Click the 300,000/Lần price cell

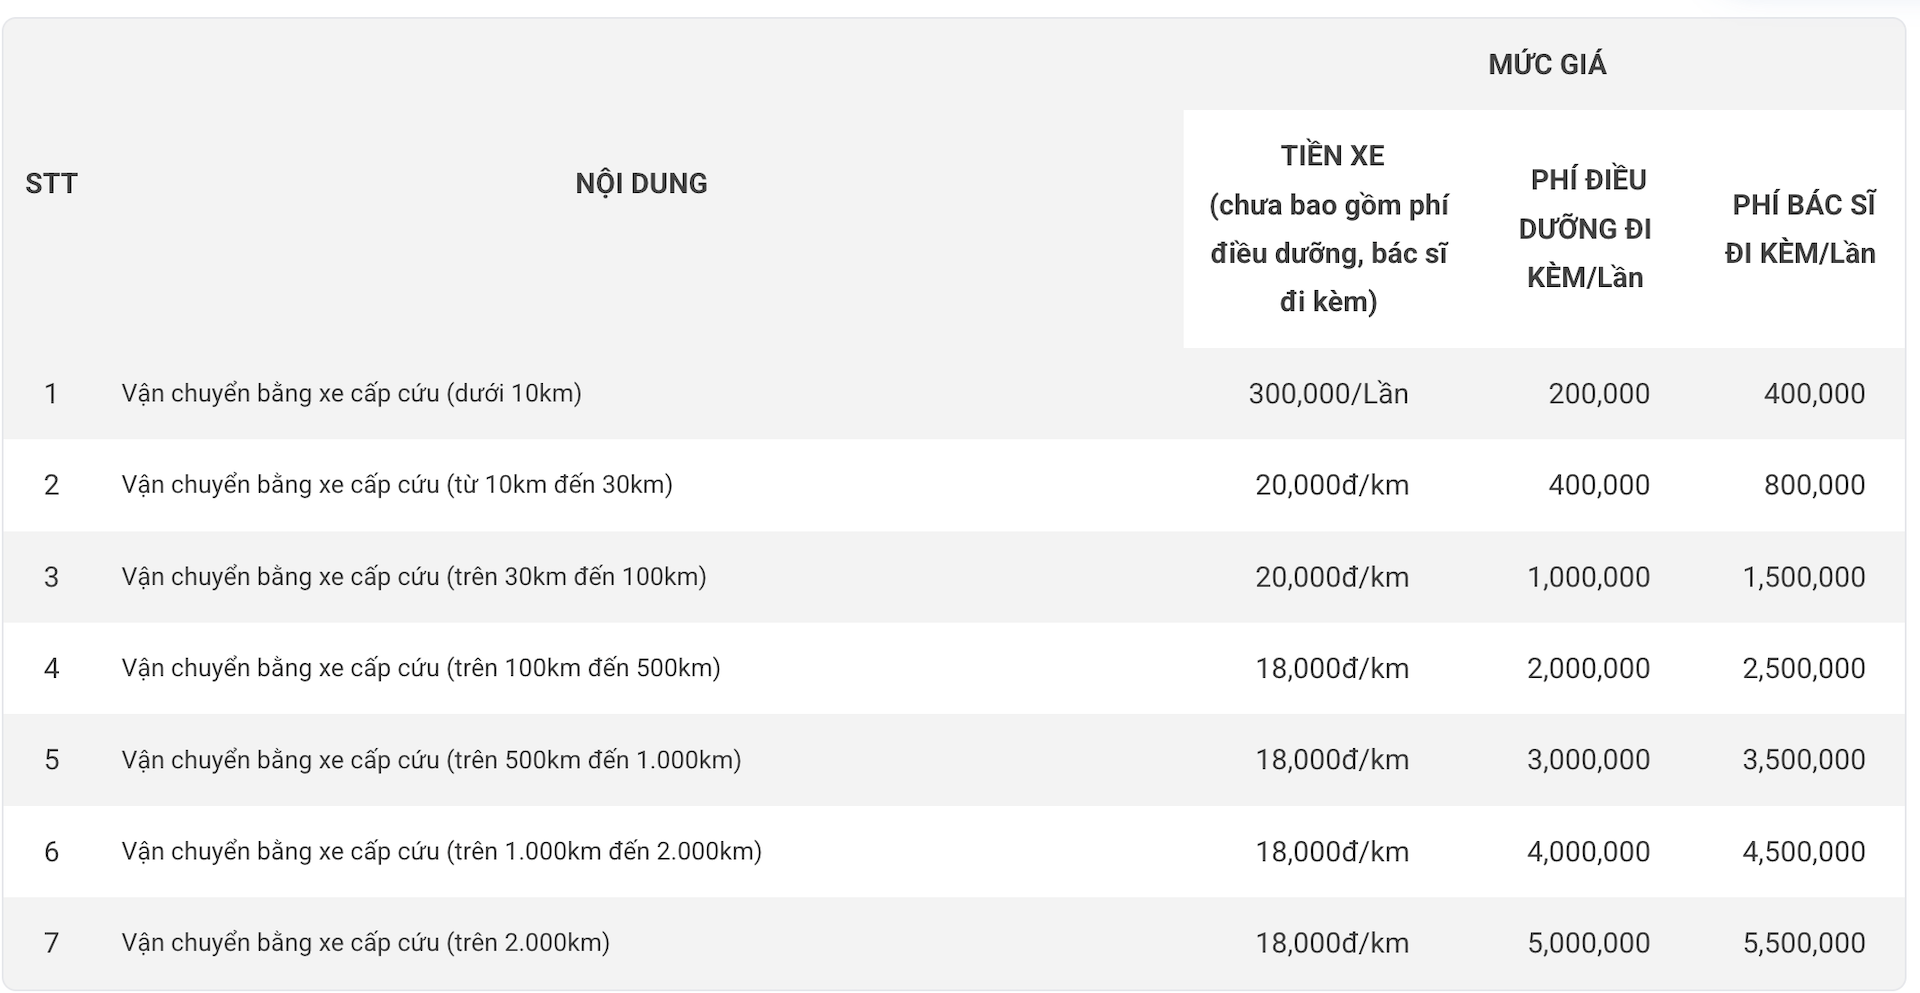click(1328, 393)
